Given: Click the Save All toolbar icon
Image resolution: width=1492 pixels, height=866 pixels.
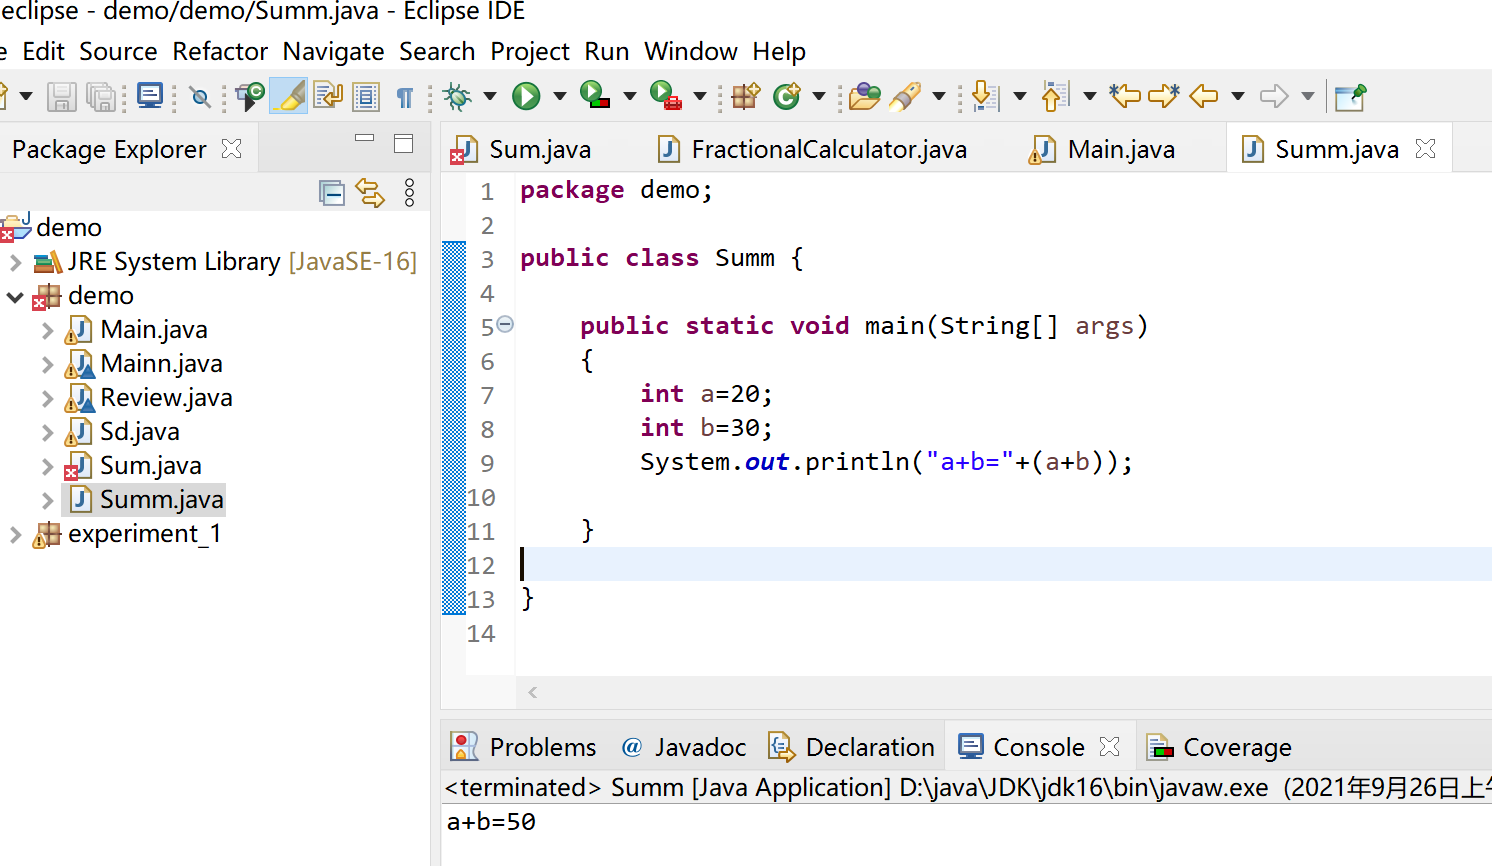Looking at the screenshot, I should pos(101,97).
